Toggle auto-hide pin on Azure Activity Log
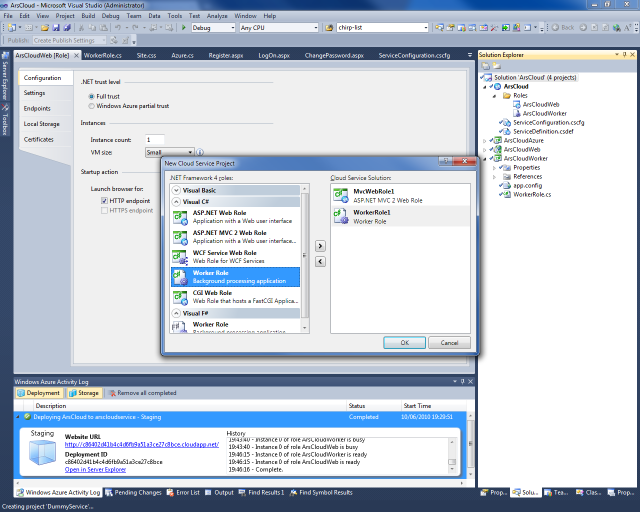 point(462,381)
